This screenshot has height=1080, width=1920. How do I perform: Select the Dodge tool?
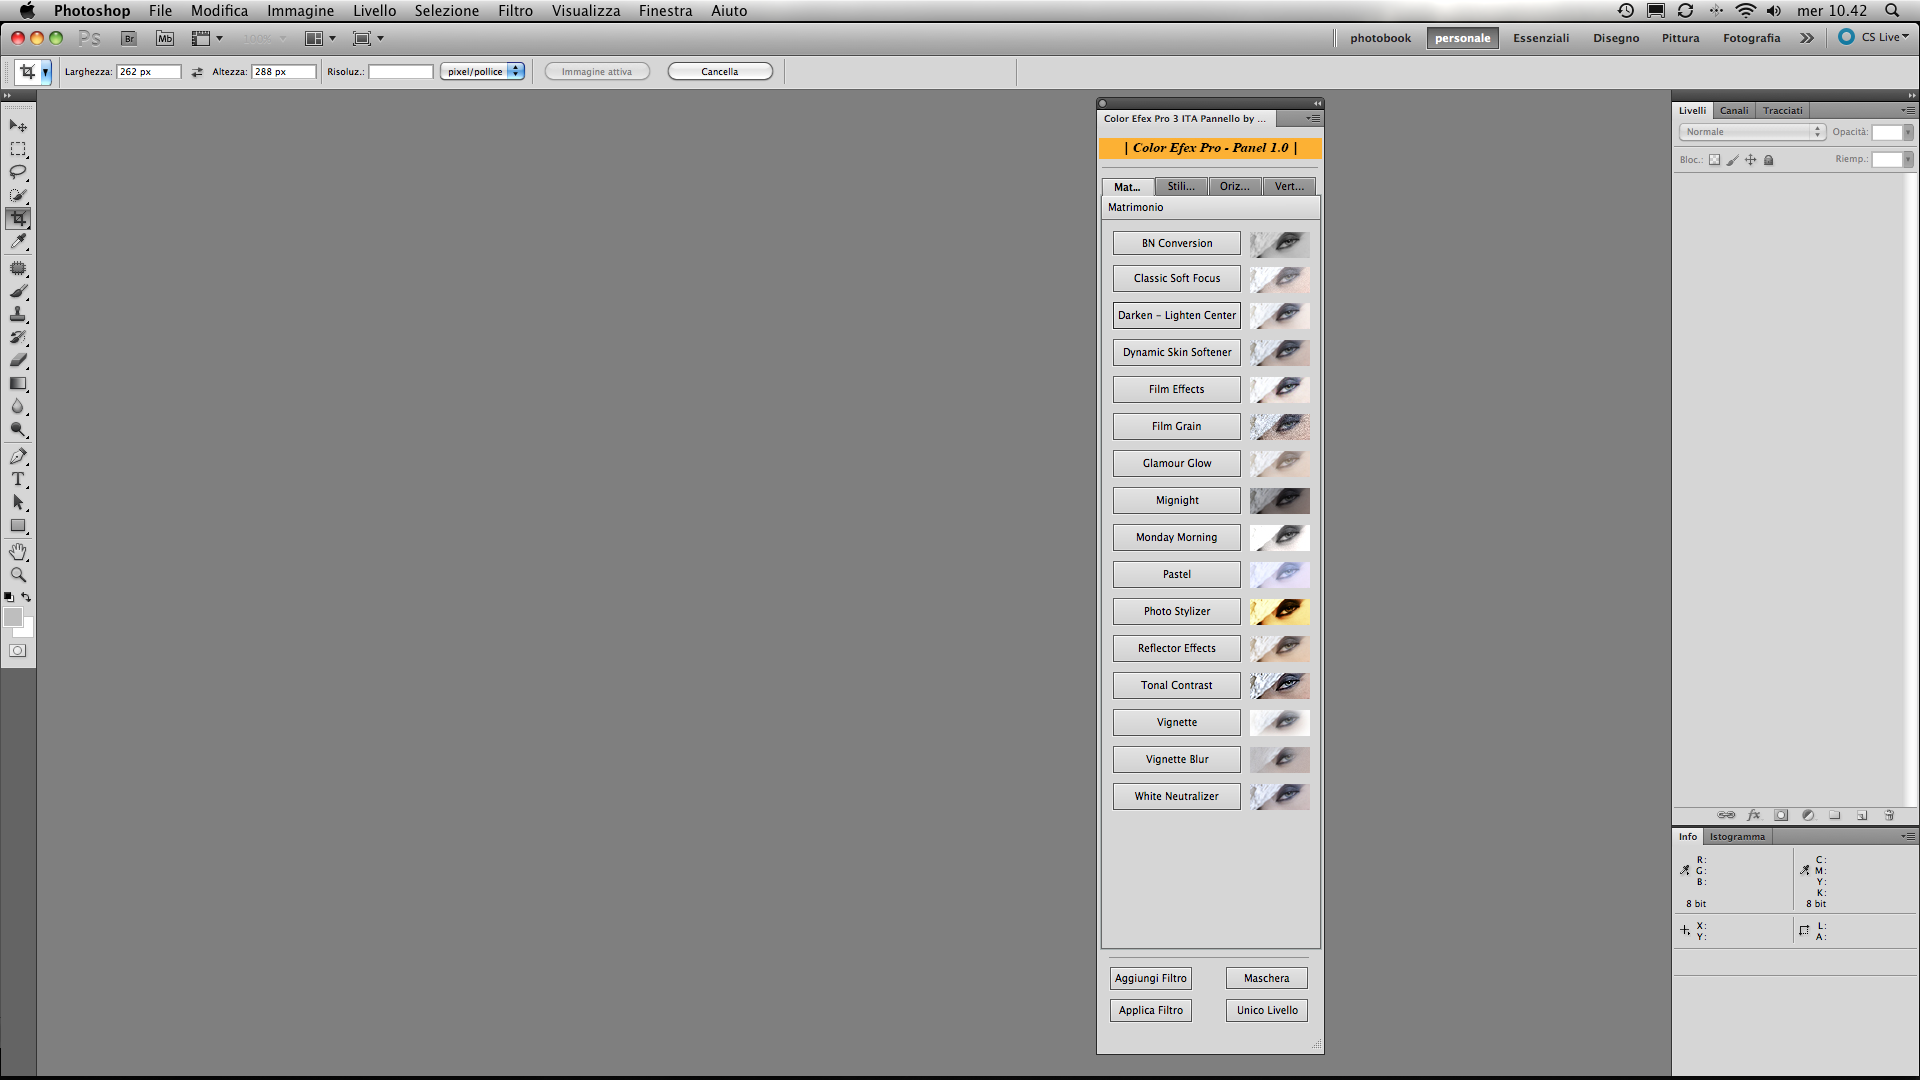(x=18, y=430)
